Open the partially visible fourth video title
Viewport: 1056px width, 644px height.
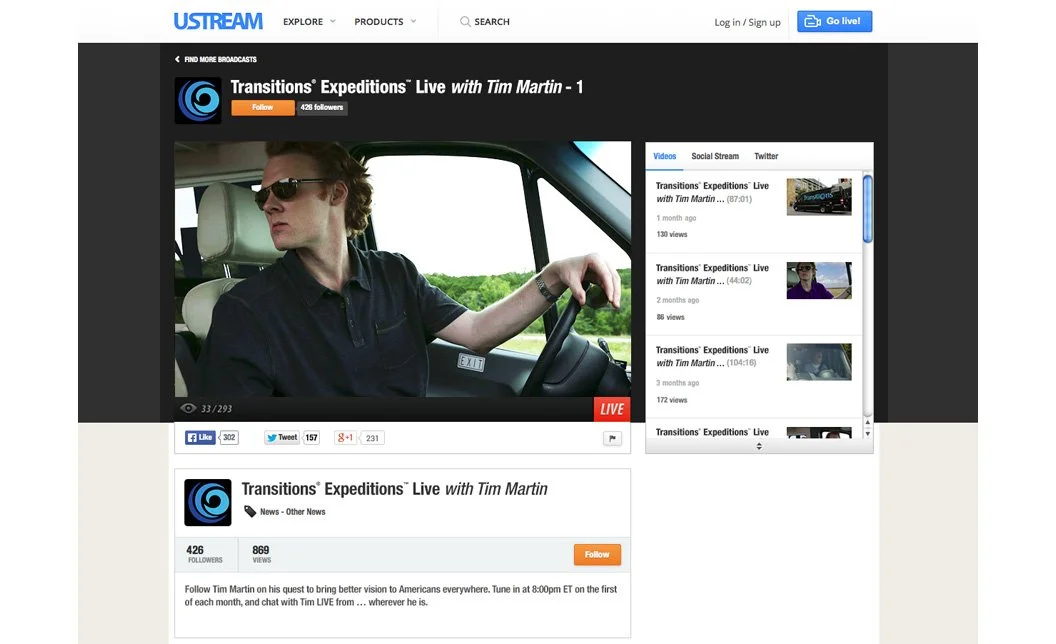click(x=713, y=432)
